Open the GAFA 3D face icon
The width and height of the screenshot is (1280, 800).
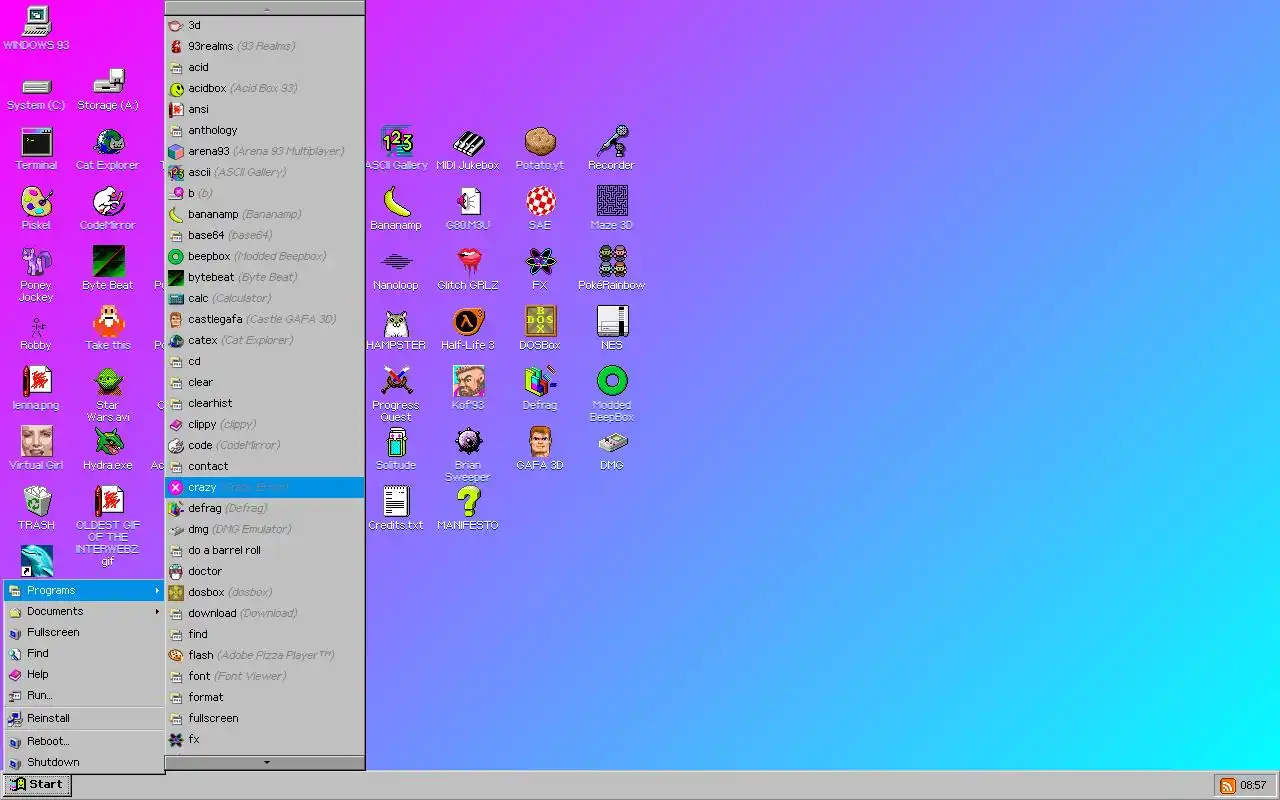(540, 449)
